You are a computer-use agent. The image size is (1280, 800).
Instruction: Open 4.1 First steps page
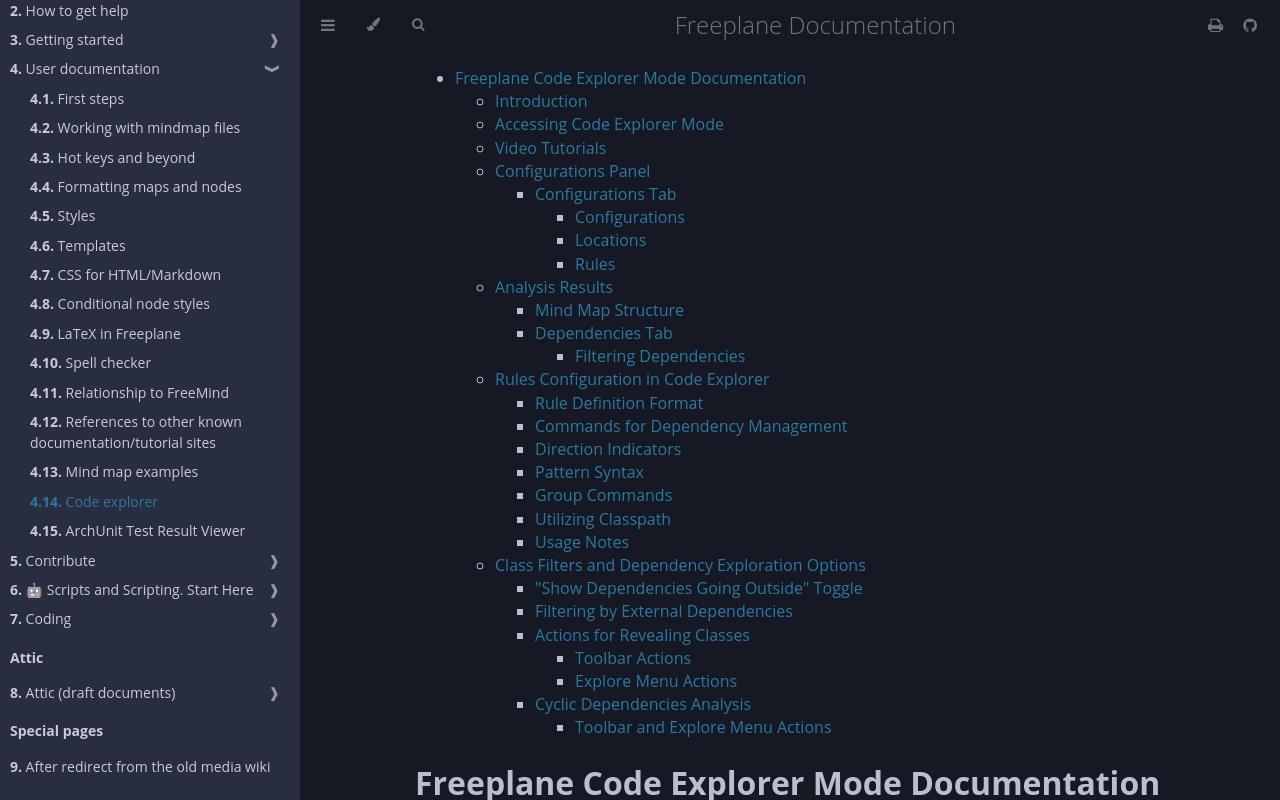tap(77, 99)
